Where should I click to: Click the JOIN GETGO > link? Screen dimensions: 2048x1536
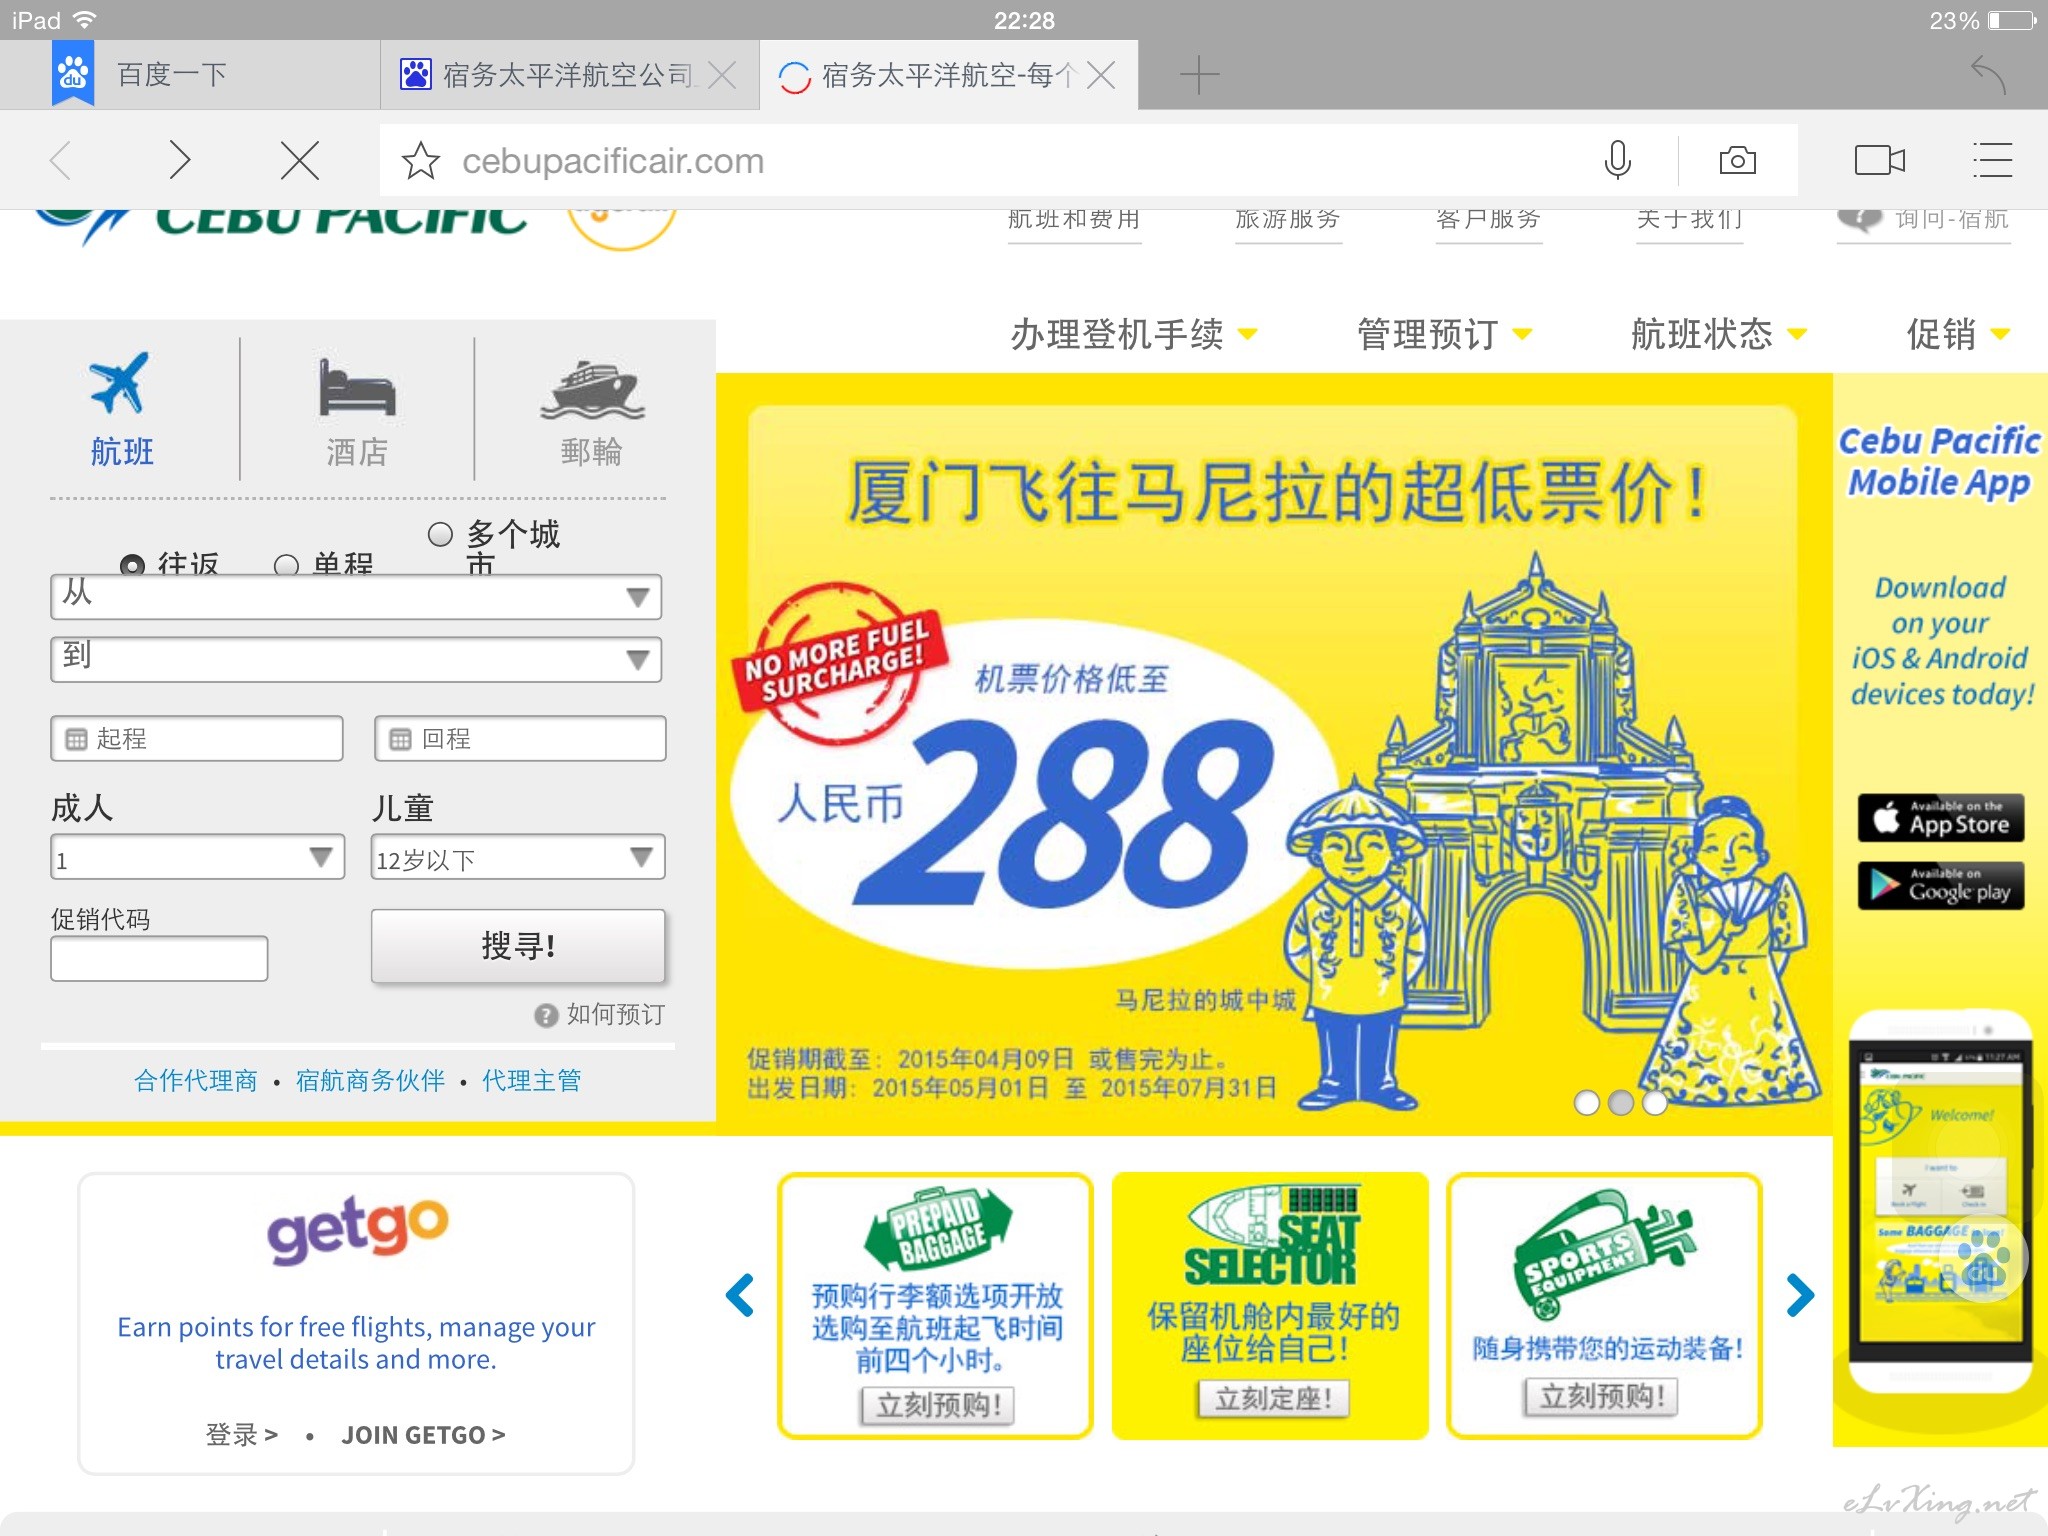(x=423, y=1435)
